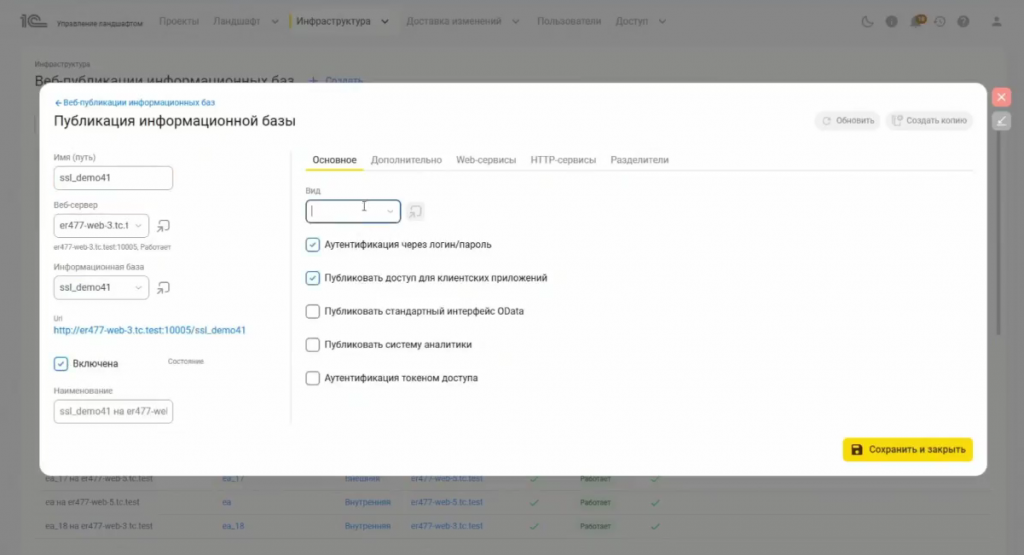Viewport: 1024px width, 555px height.
Task: Toggle dark mode moon icon
Action: point(866,21)
